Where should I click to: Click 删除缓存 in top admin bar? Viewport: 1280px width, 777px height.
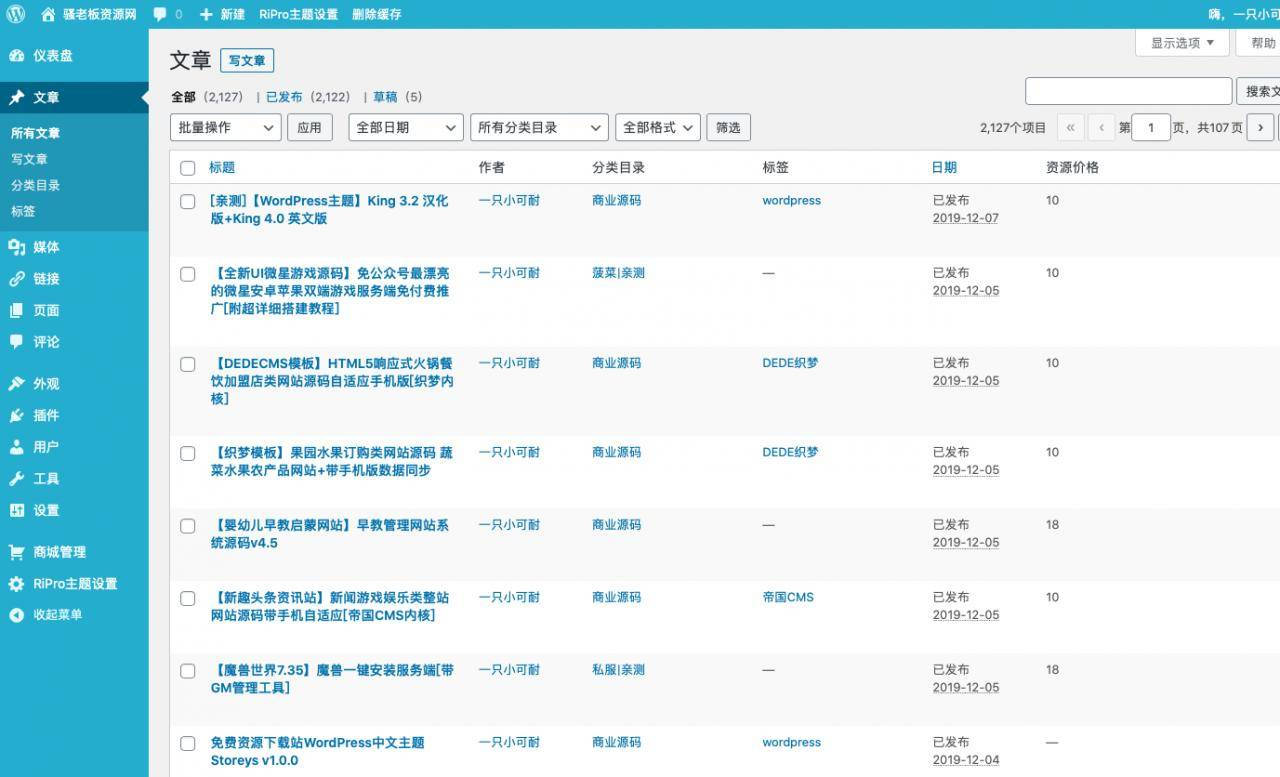pos(377,15)
